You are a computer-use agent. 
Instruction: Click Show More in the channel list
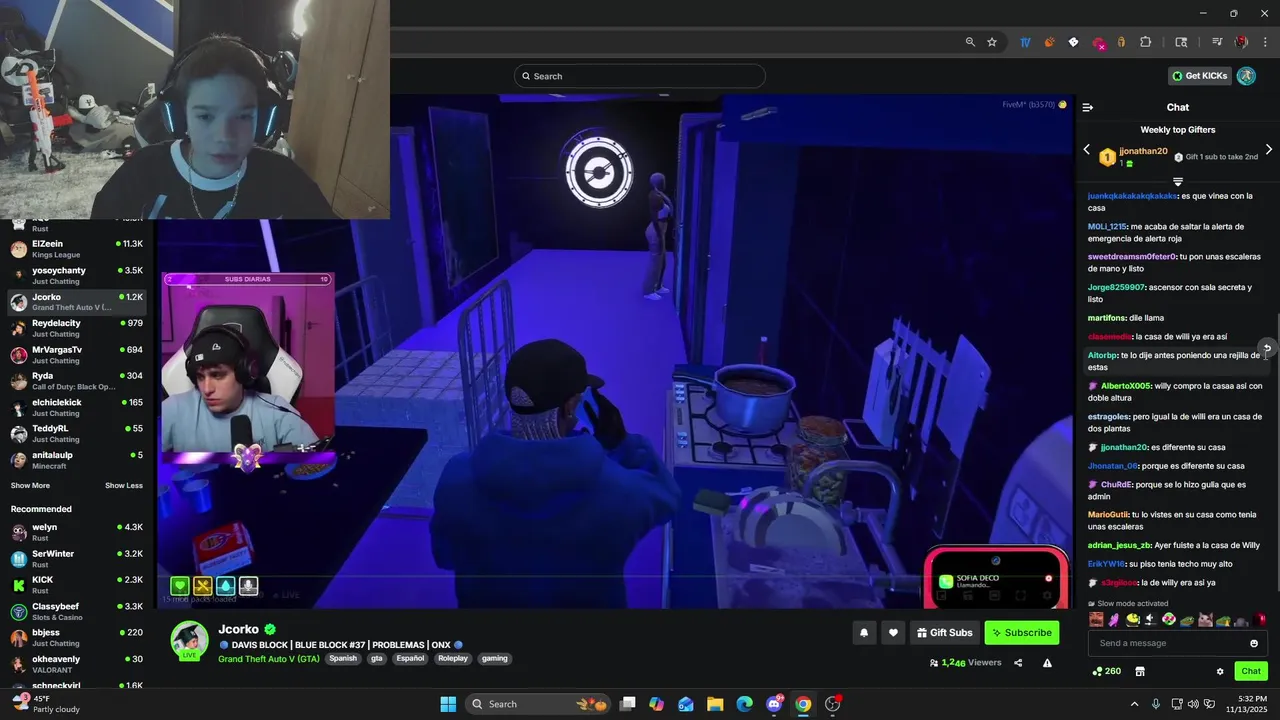coord(30,486)
